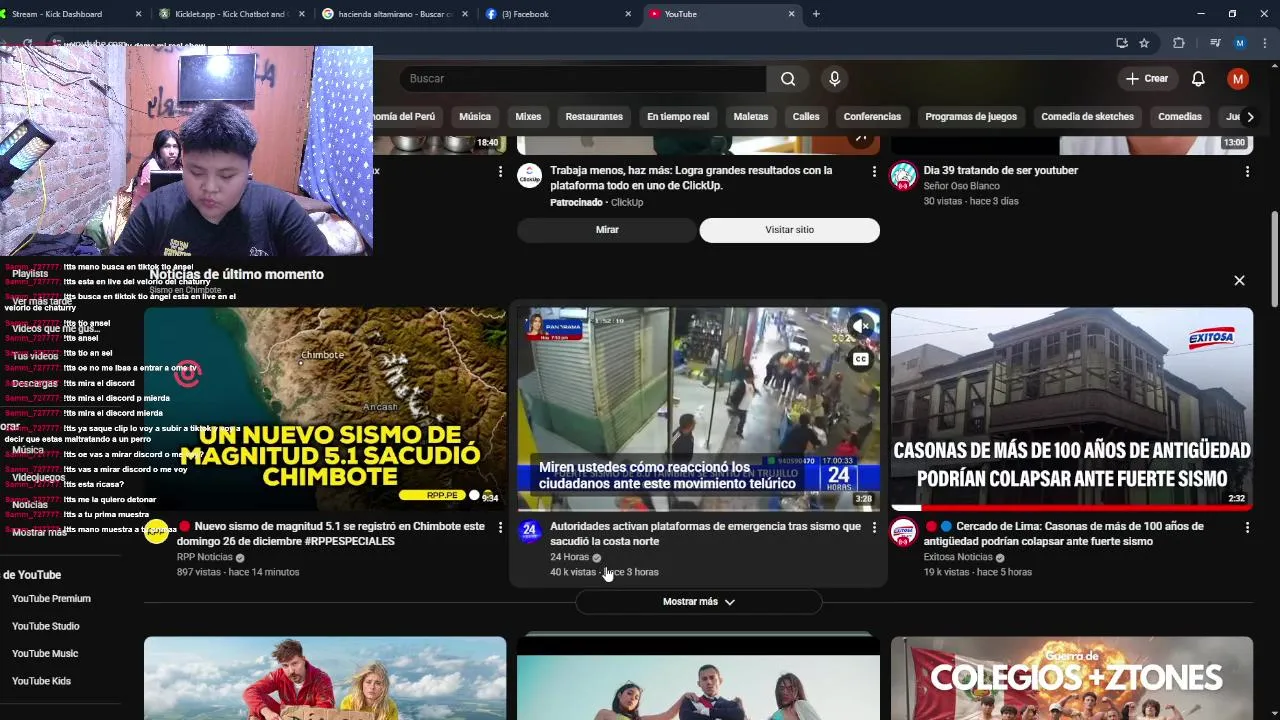
Task: Bookmark this page with star icon
Action: click(1144, 43)
